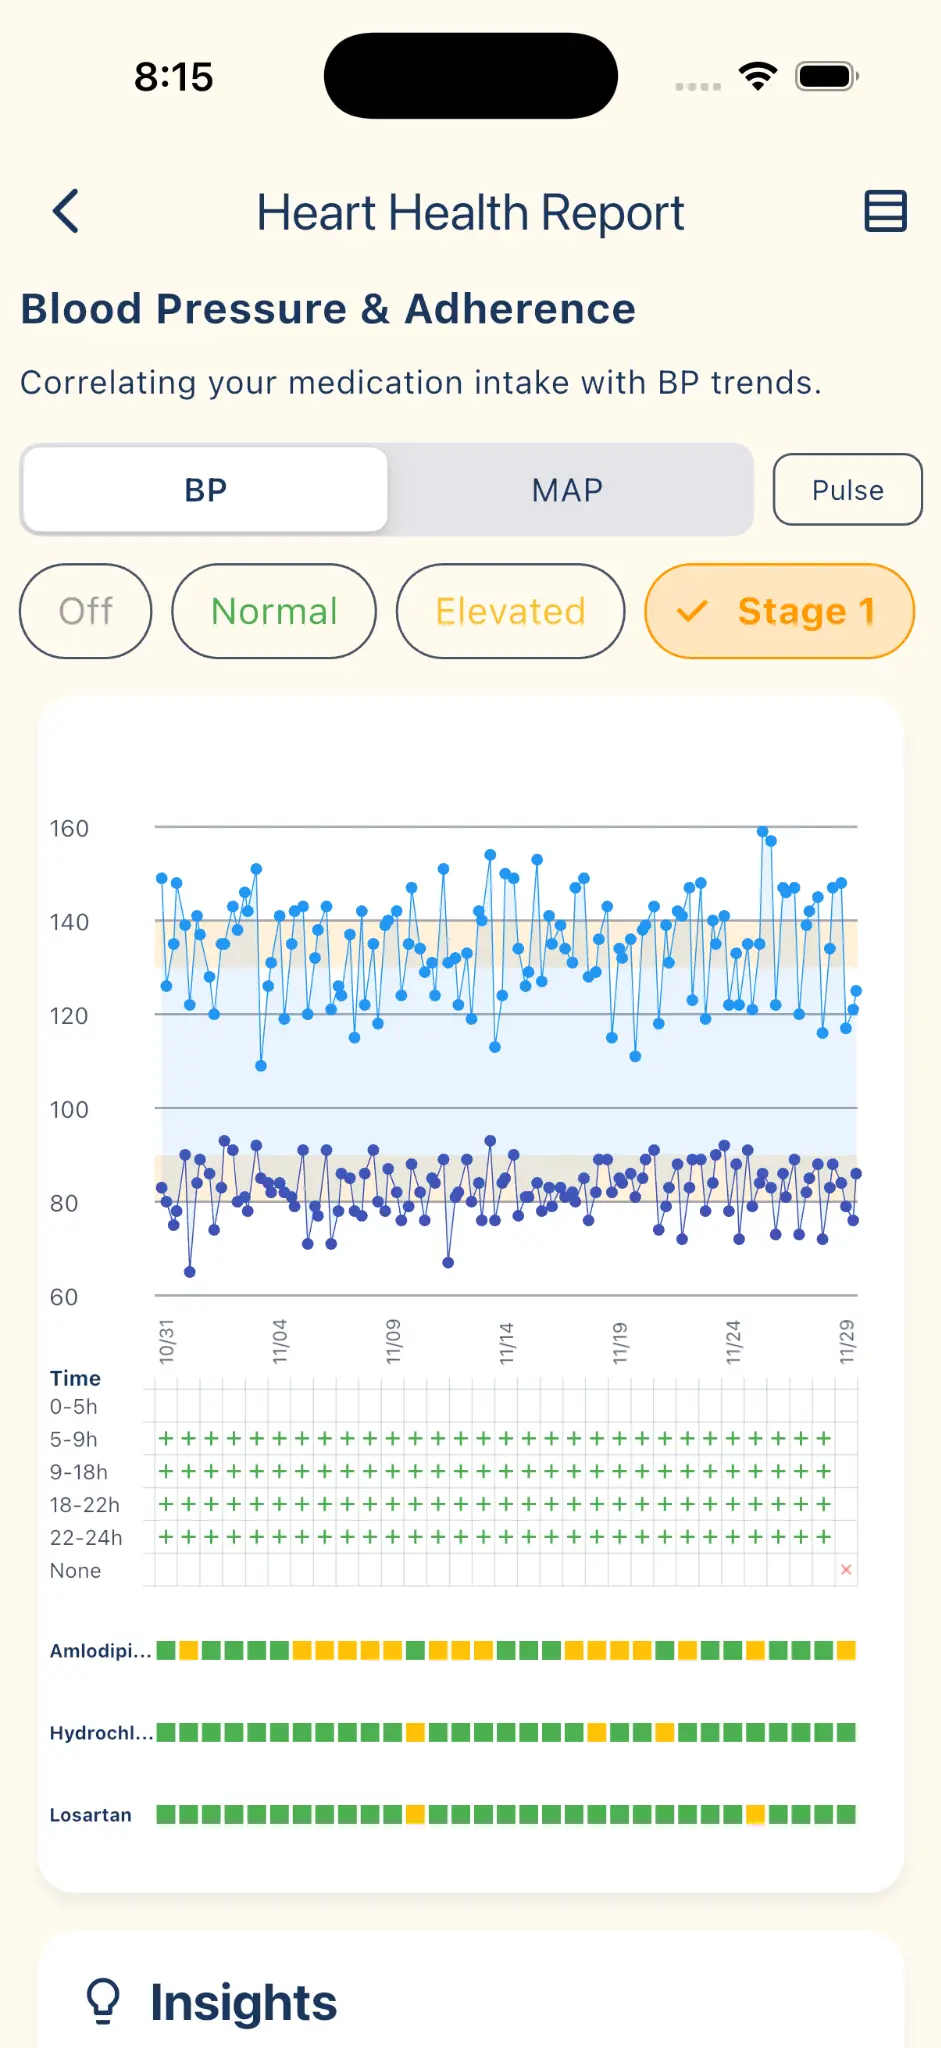Image resolution: width=941 pixels, height=2048 pixels.
Task: Toggle the Off filter chip
Action: pyautogui.click(x=85, y=611)
